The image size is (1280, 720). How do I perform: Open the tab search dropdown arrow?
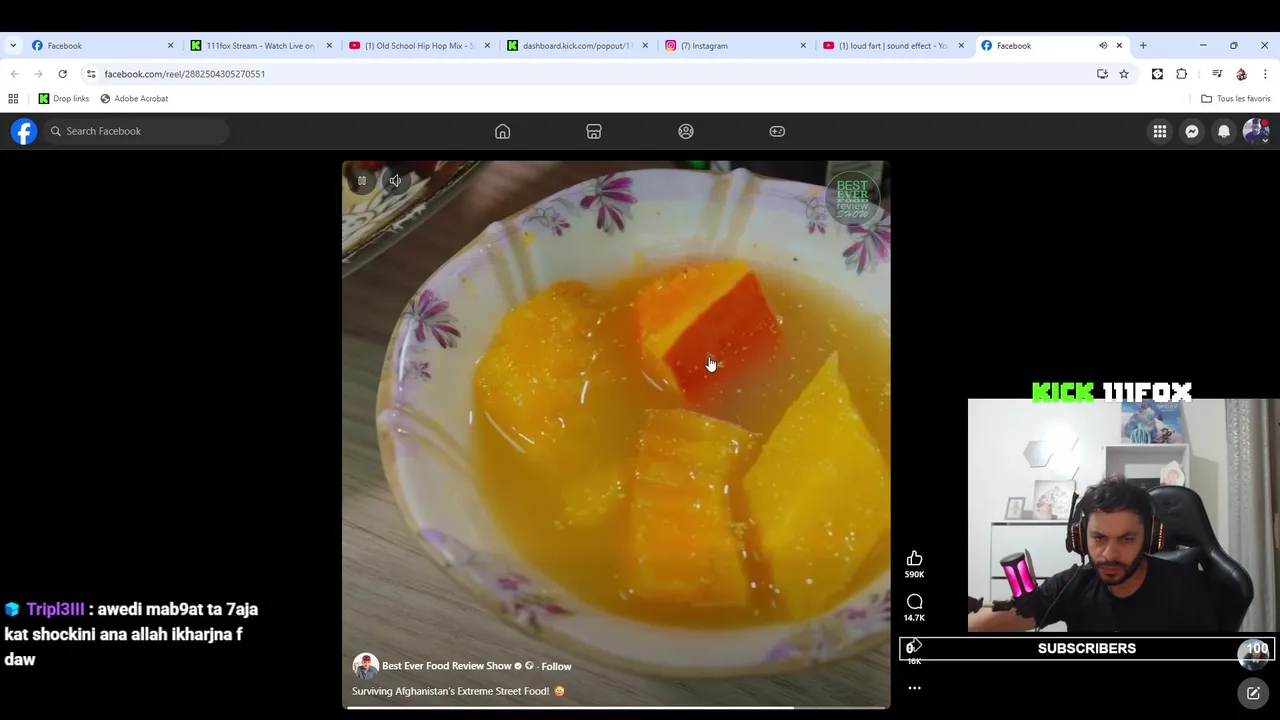click(x=13, y=45)
